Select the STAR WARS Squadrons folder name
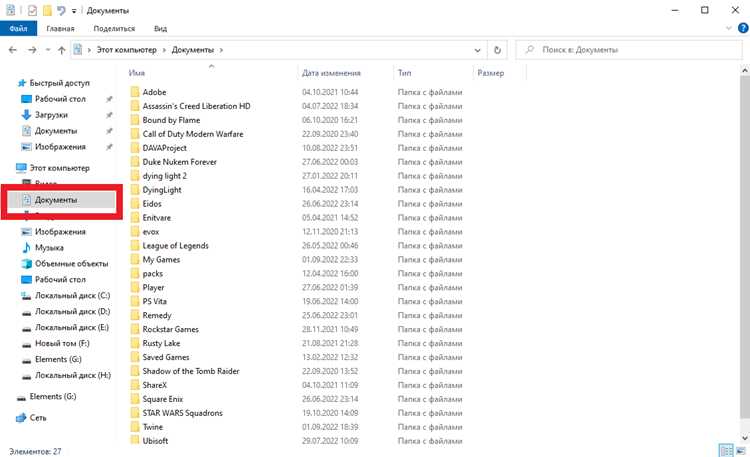Screen dimensions: 750x457 click(182, 413)
